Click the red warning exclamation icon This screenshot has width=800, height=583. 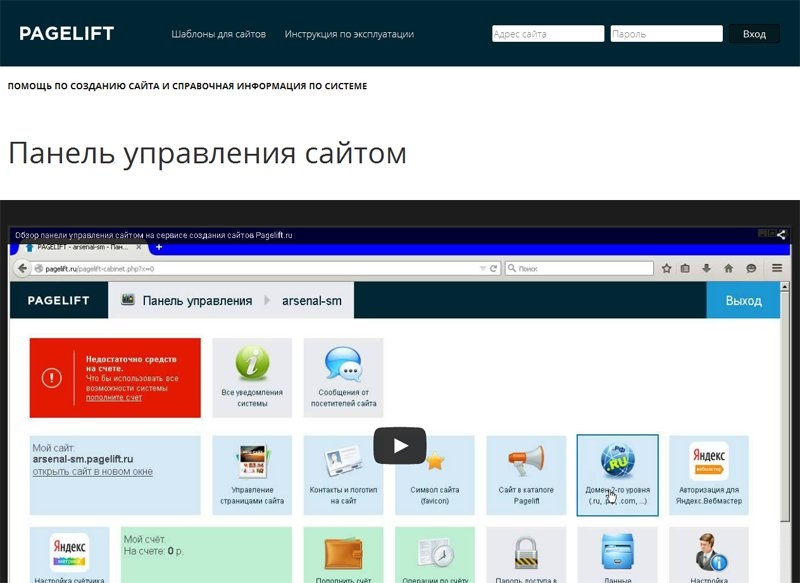52,378
